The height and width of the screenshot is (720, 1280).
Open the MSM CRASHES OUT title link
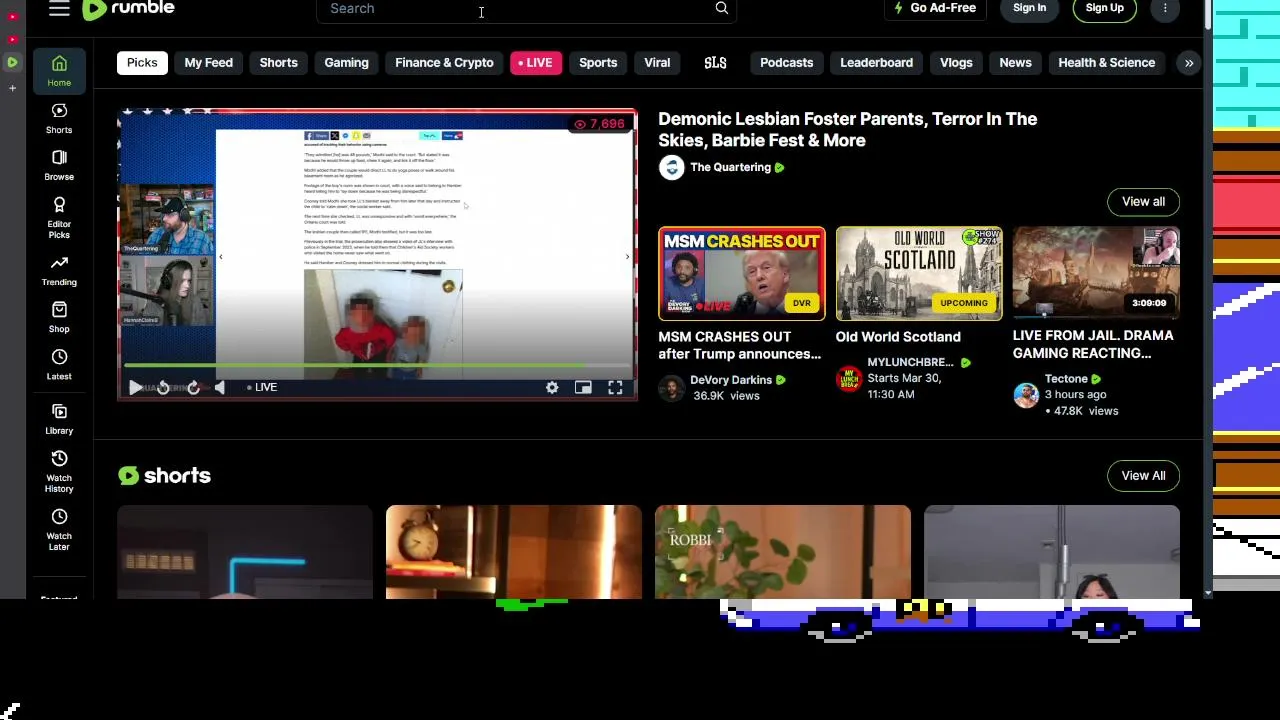coord(739,345)
